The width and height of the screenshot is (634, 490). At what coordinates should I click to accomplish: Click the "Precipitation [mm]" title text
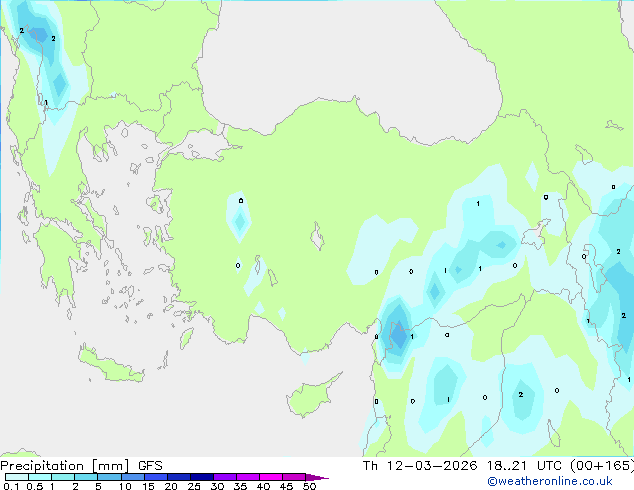[x=65, y=466]
